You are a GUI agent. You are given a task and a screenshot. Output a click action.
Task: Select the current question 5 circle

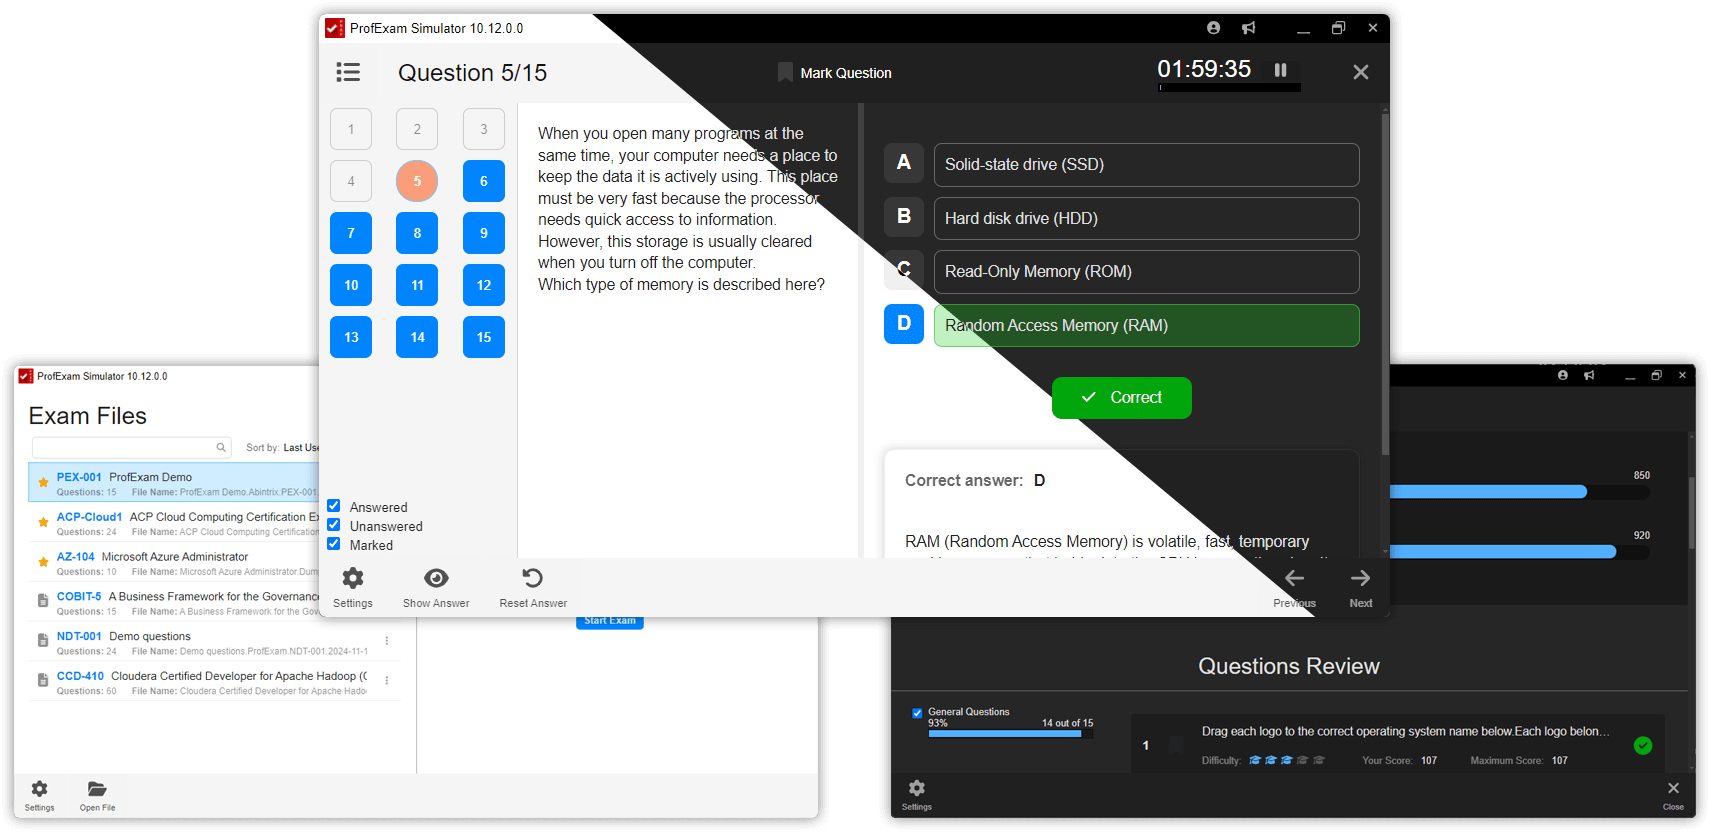click(417, 181)
